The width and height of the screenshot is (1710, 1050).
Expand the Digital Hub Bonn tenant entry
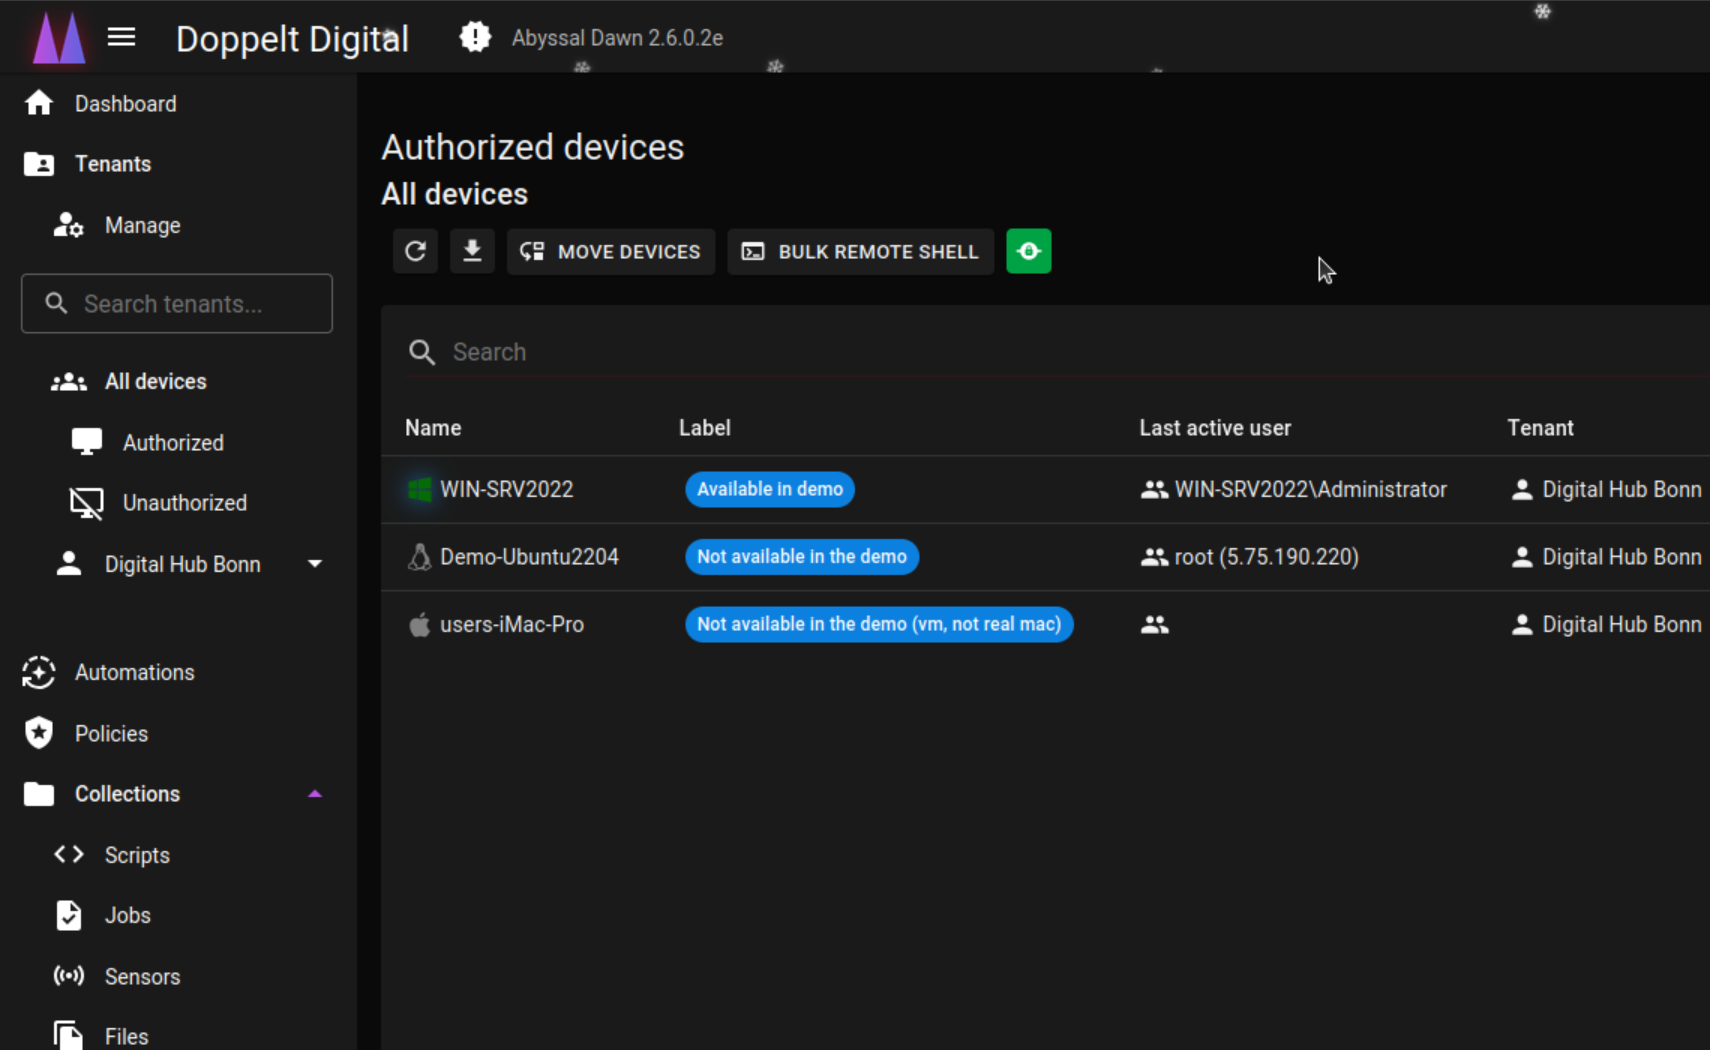pos(315,563)
